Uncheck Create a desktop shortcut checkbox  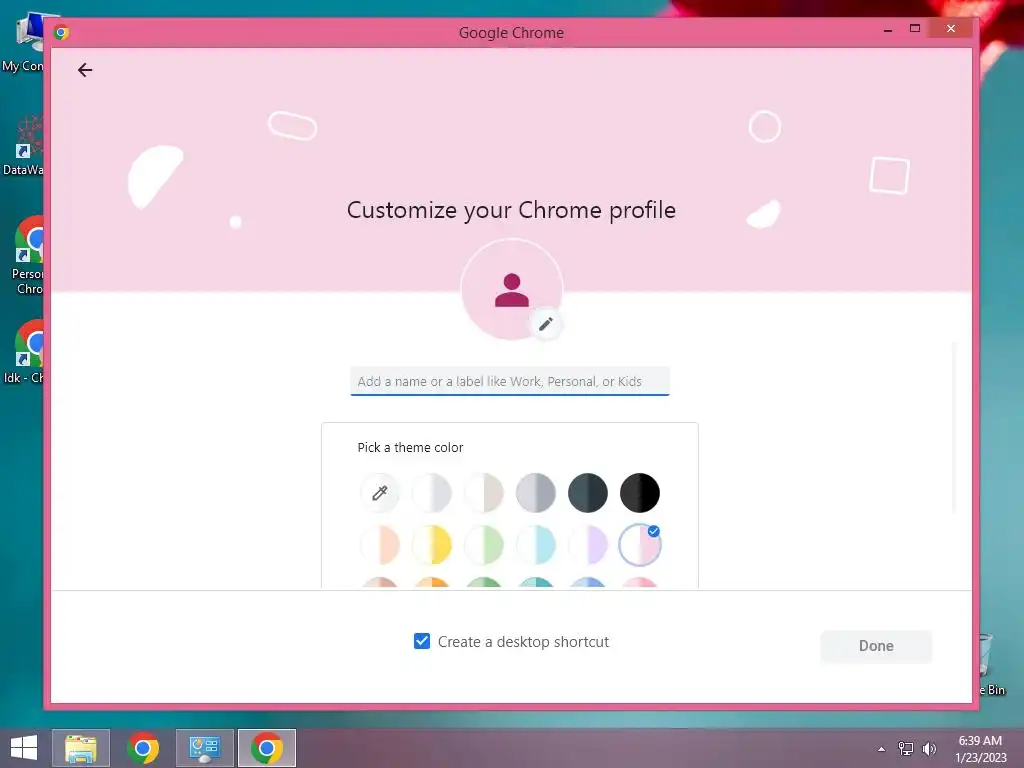coord(422,641)
